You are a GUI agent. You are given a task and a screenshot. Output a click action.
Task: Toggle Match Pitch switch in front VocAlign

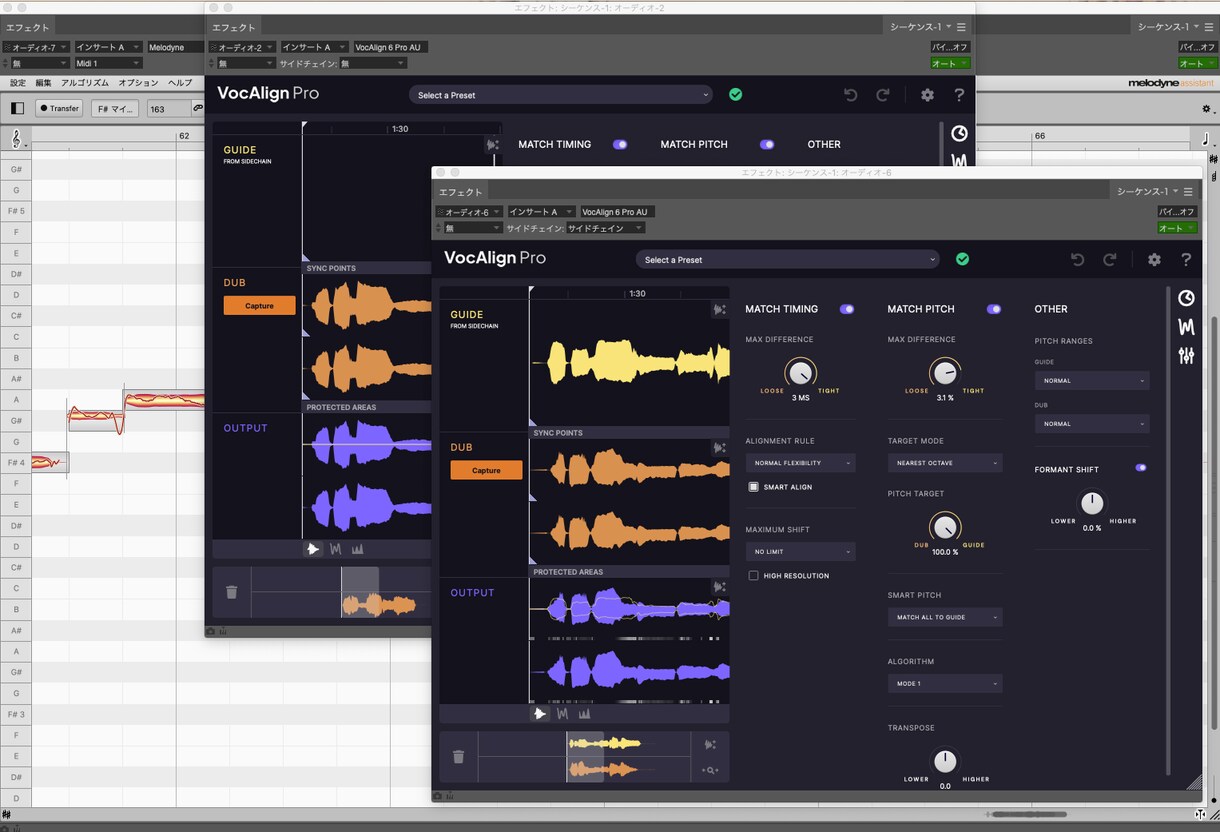click(x=994, y=309)
